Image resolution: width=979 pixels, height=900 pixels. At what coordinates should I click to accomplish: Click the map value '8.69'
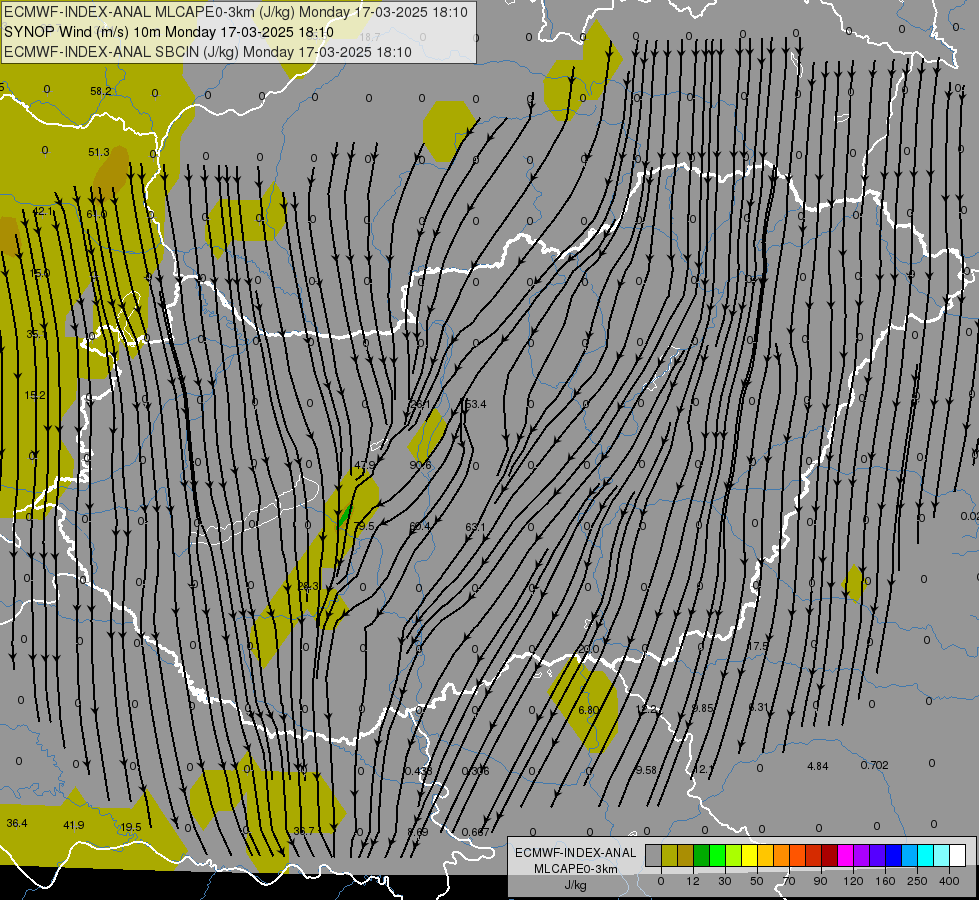[x=418, y=832]
